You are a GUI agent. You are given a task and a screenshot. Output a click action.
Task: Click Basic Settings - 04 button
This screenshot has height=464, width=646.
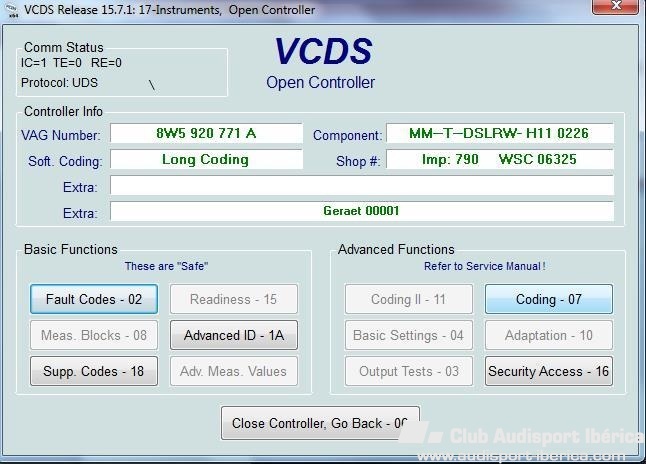pos(409,335)
